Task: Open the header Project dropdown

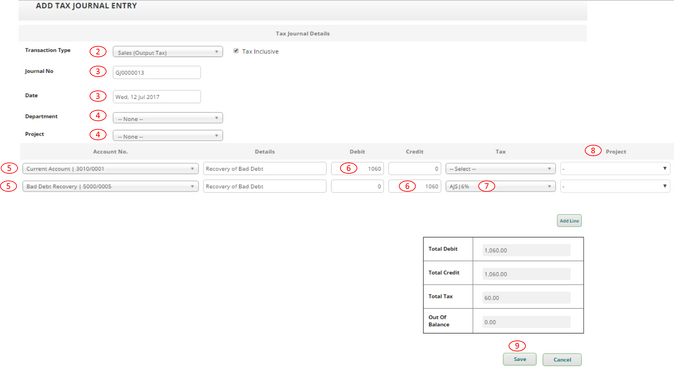Action: [x=168, y=136]
